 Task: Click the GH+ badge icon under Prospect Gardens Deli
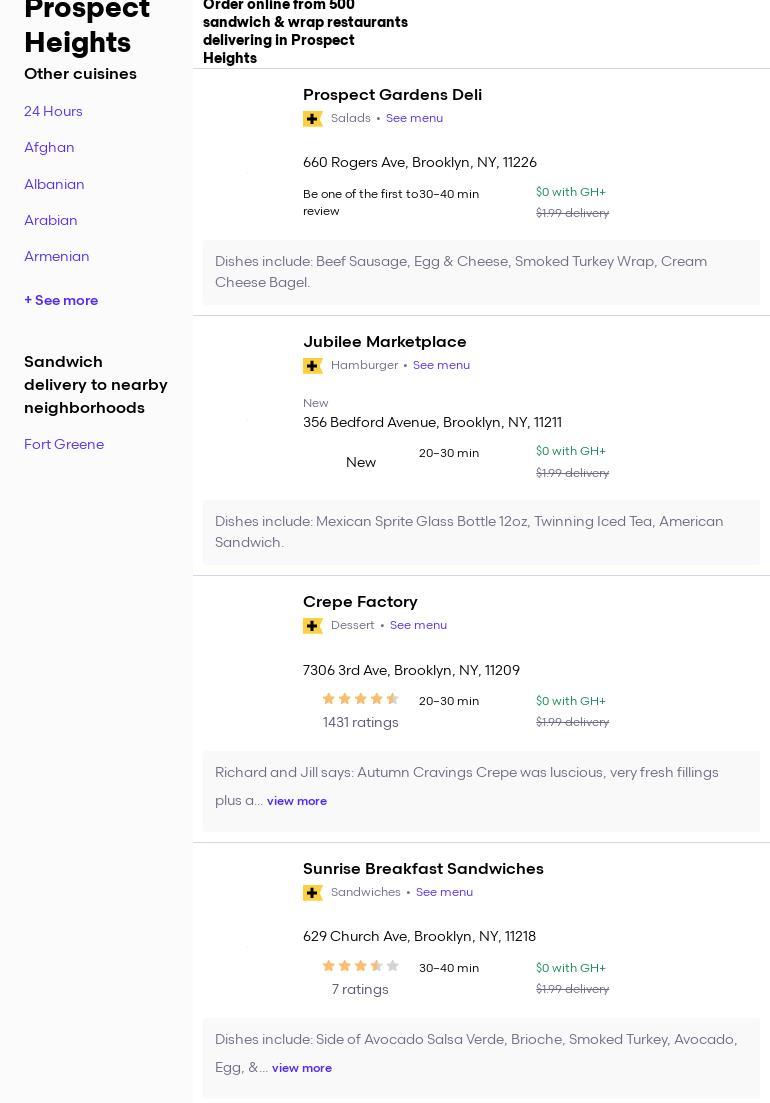coord(312,119)
